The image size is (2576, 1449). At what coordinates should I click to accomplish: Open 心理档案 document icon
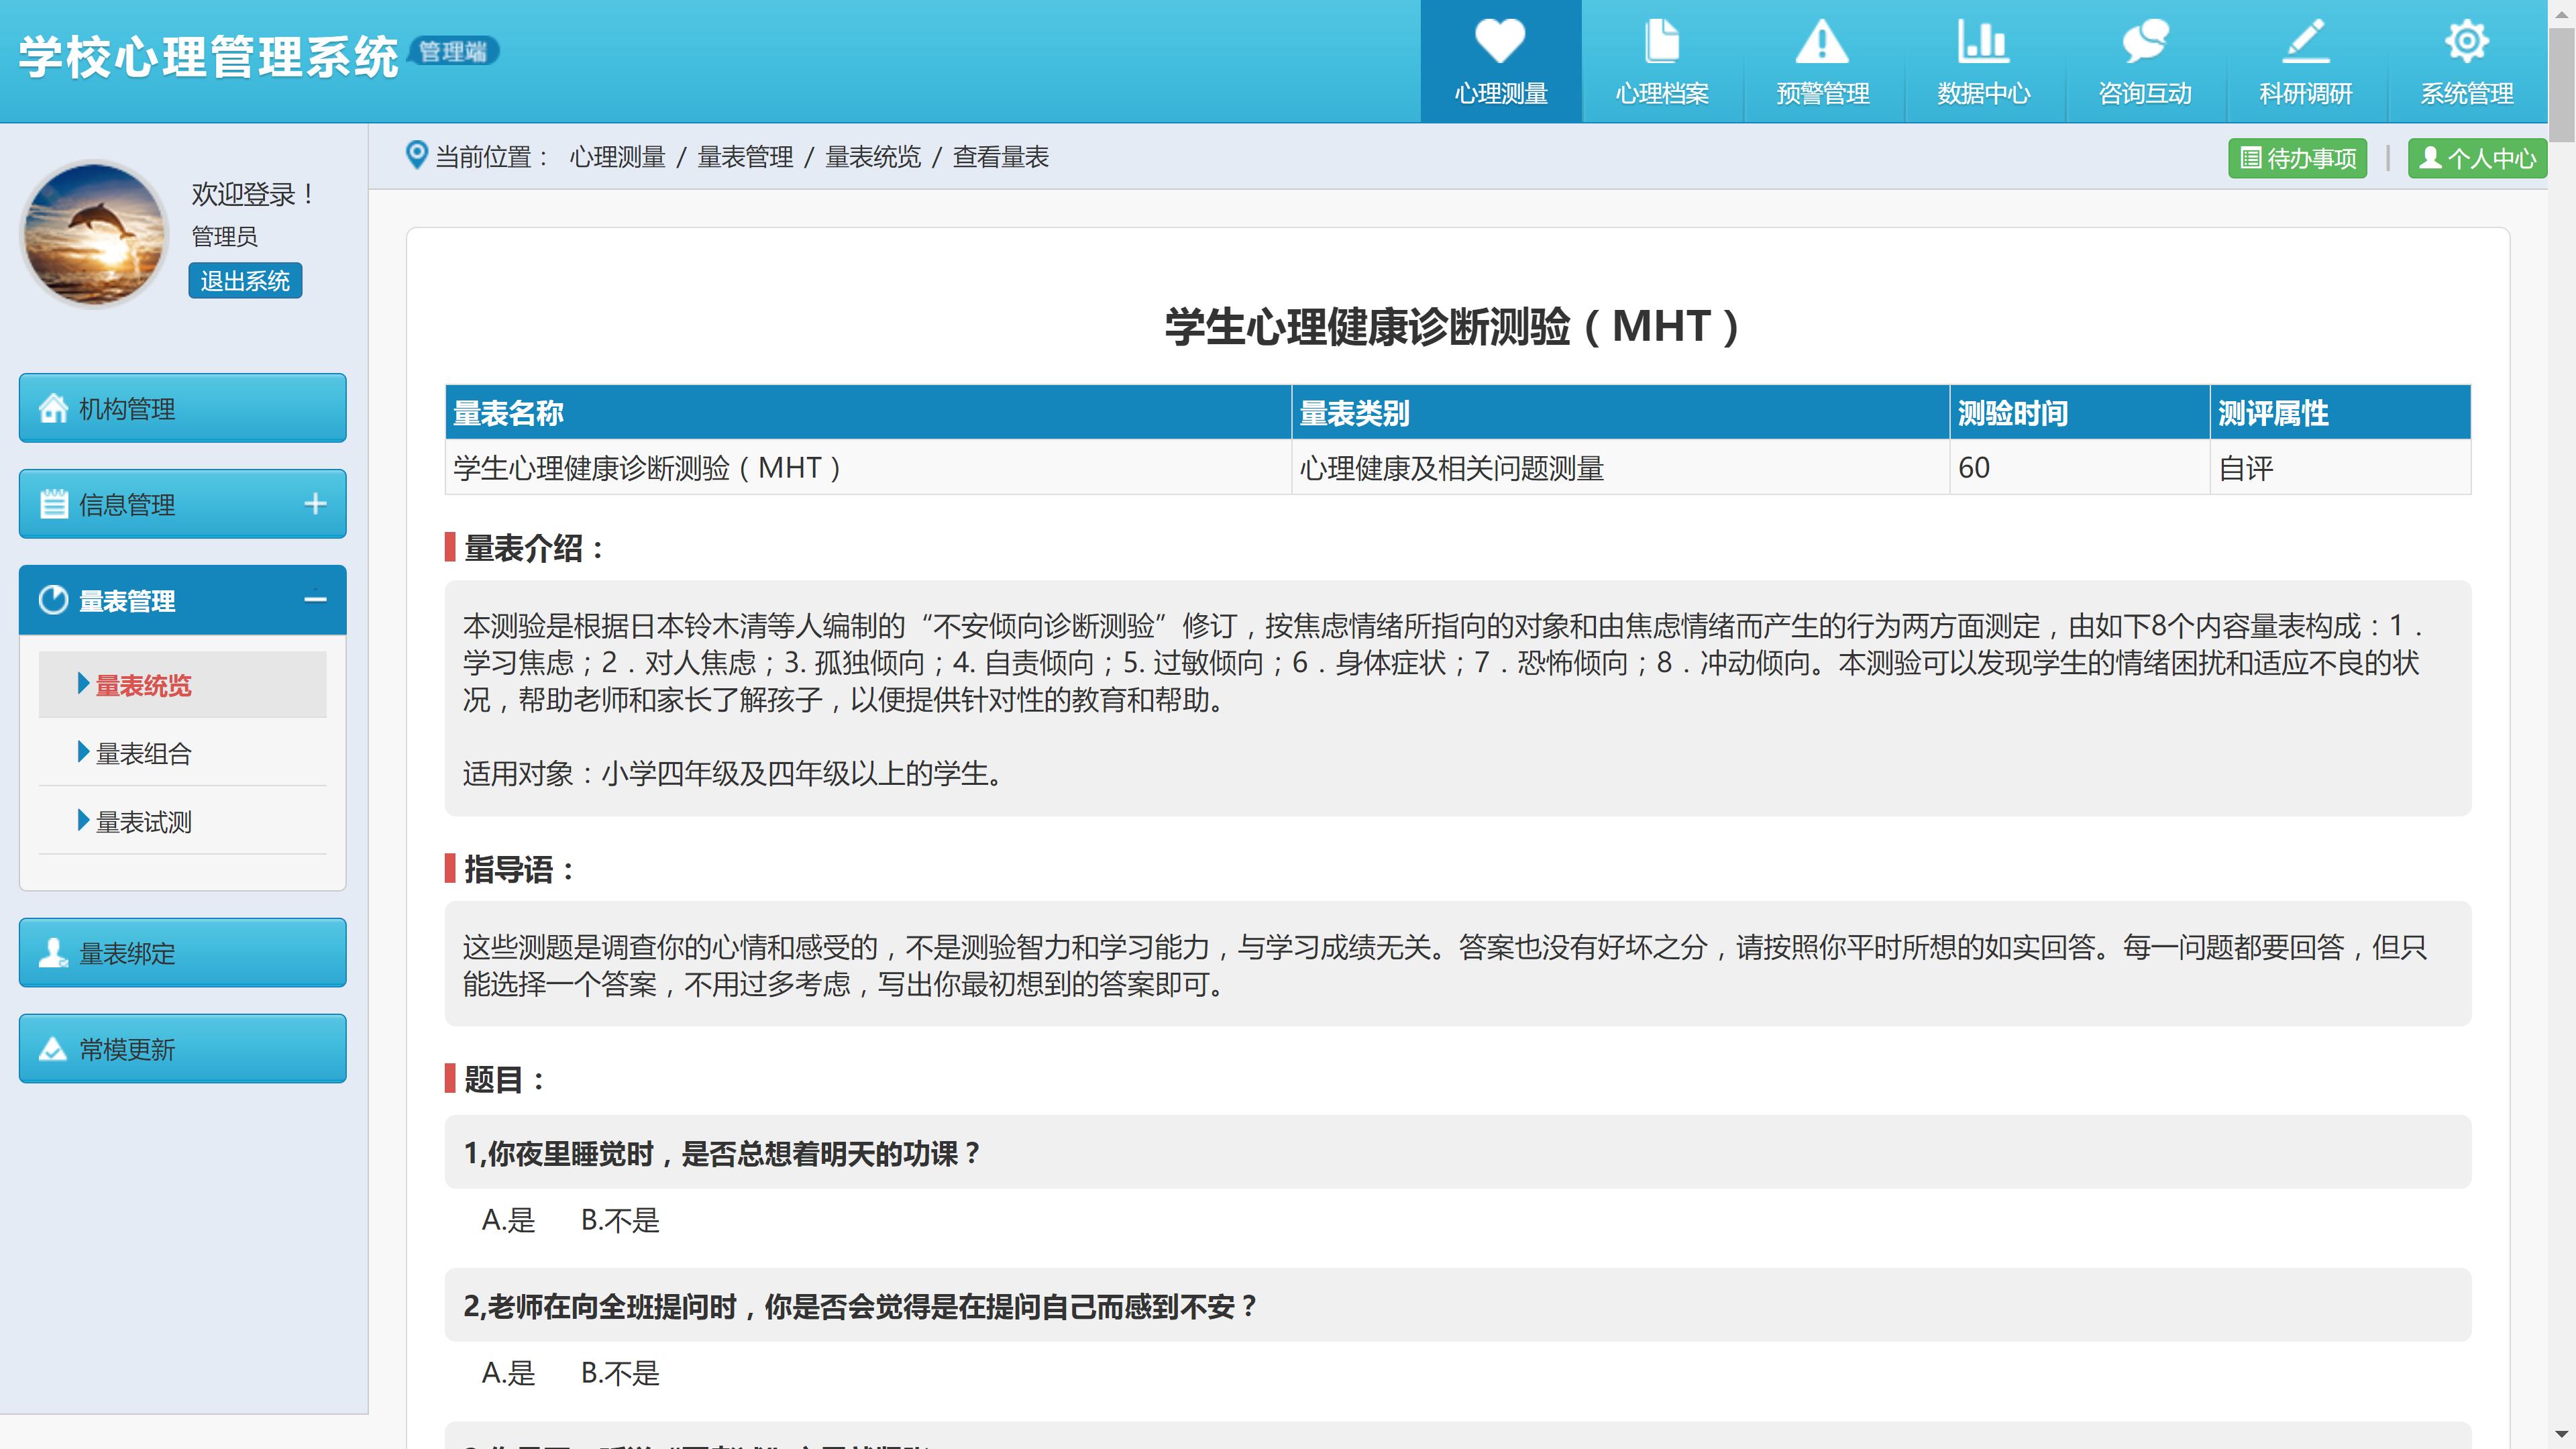[x=1661, y=42]
